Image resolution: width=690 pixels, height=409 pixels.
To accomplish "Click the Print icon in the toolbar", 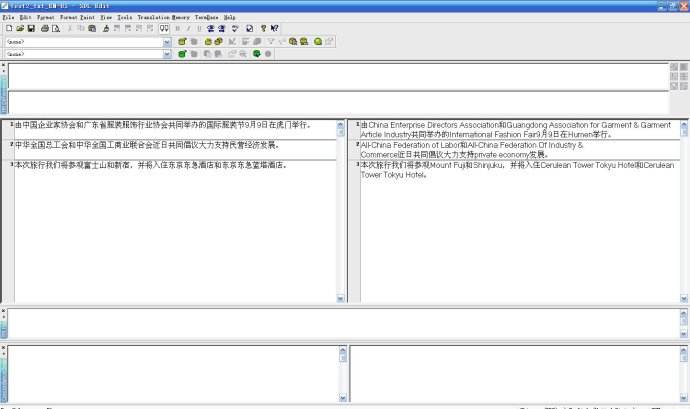I will pyautogui.click(x=44, y=29).
